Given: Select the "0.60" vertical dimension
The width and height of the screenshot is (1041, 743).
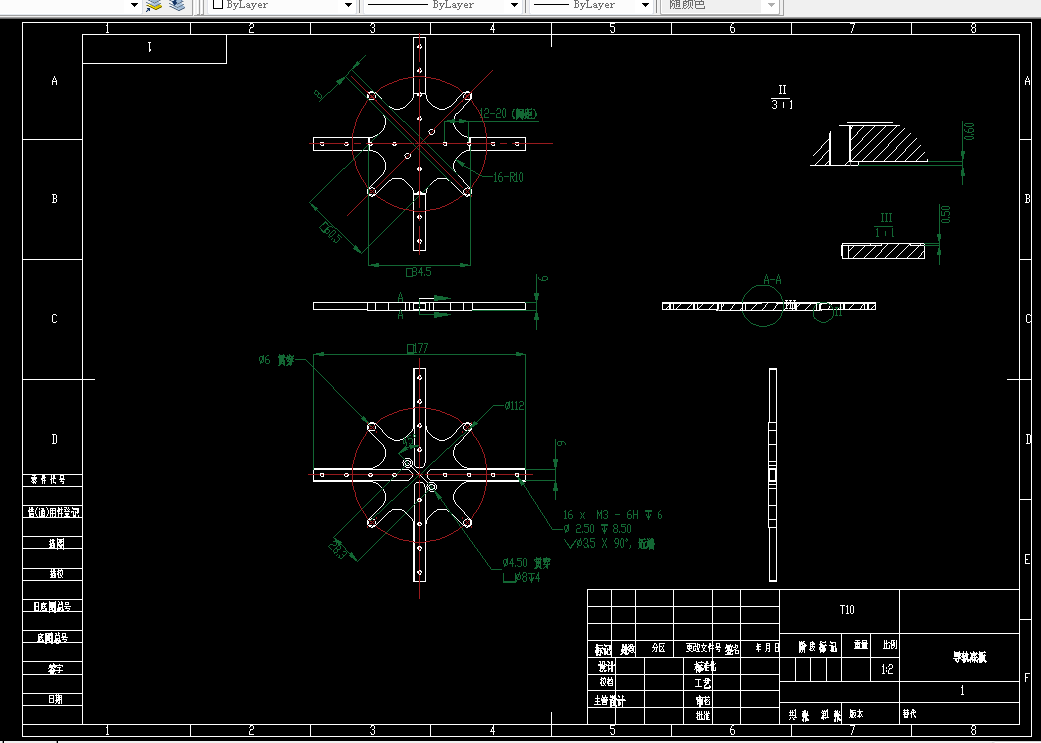Looking at the screenshot, I should pos(969,131).
